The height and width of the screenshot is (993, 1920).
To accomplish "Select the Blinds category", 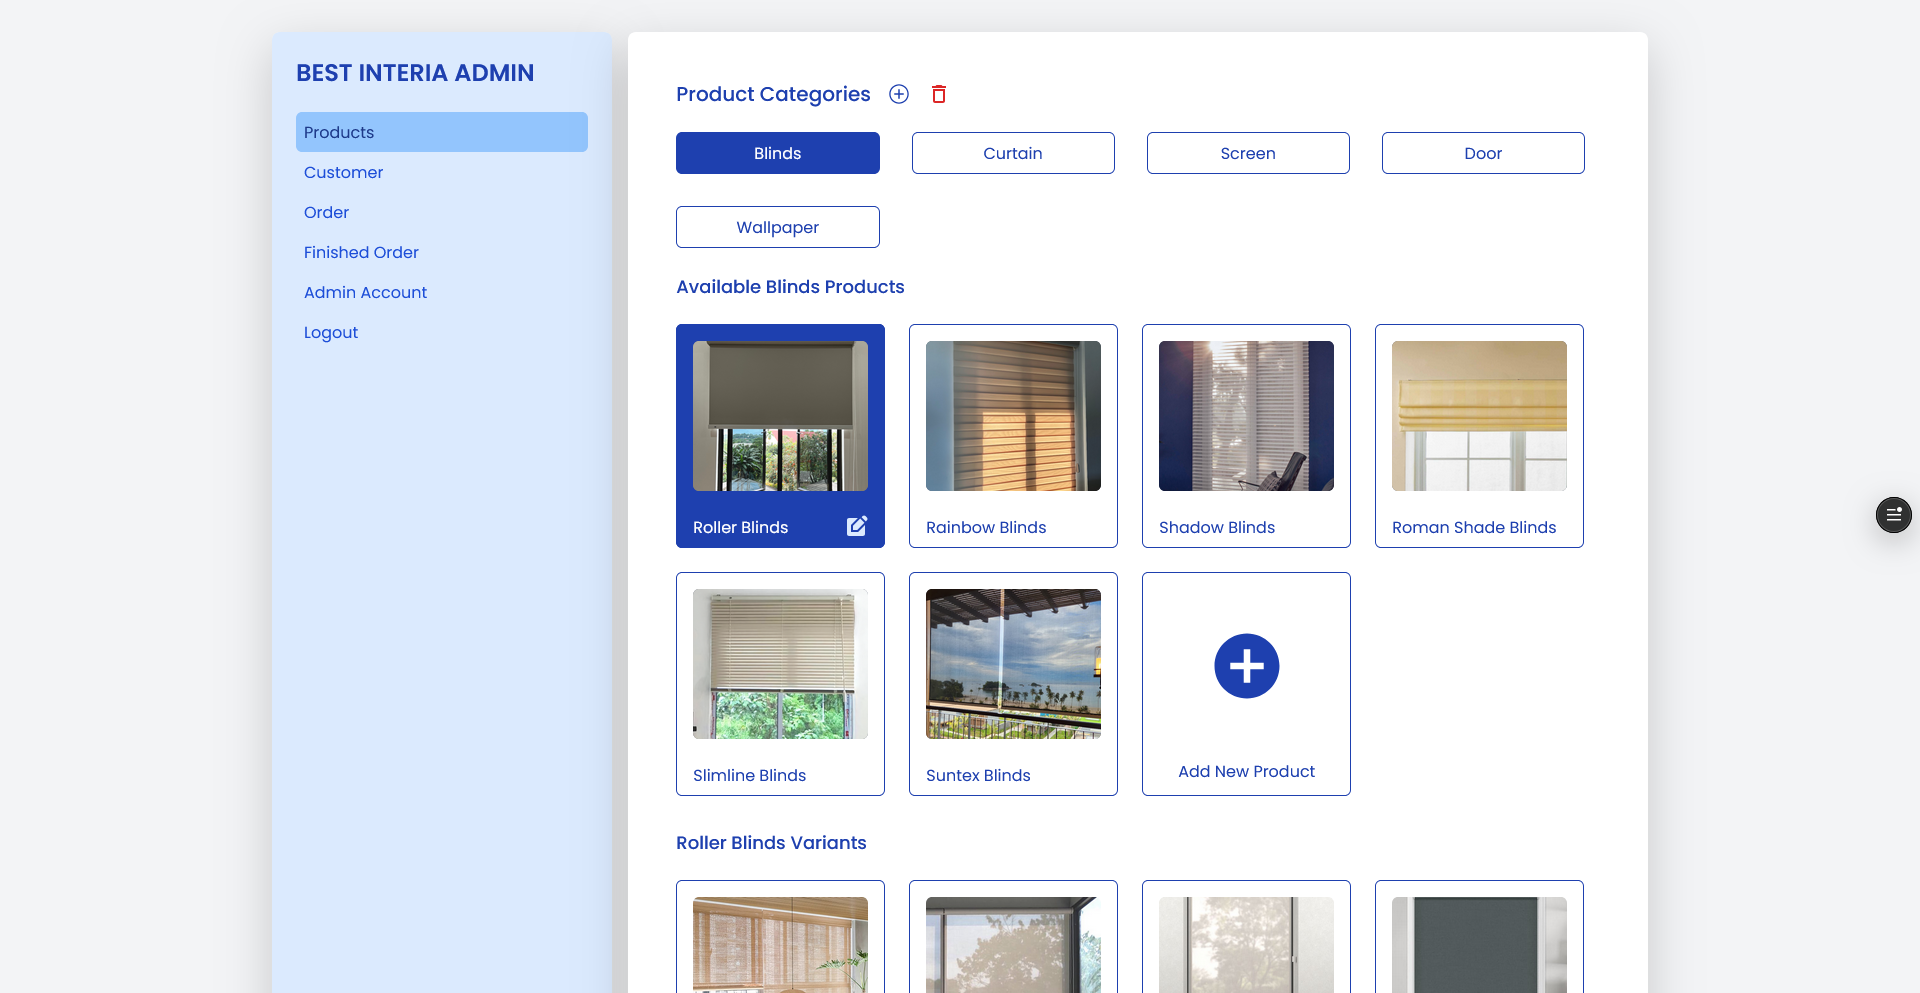I will pos(777,152).
